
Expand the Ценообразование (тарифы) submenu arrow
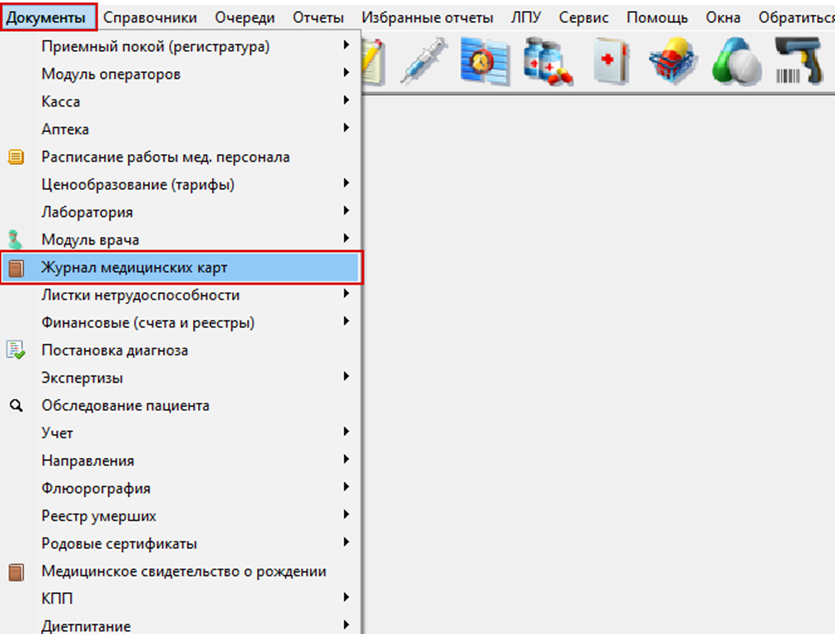(x=346, y=183)
